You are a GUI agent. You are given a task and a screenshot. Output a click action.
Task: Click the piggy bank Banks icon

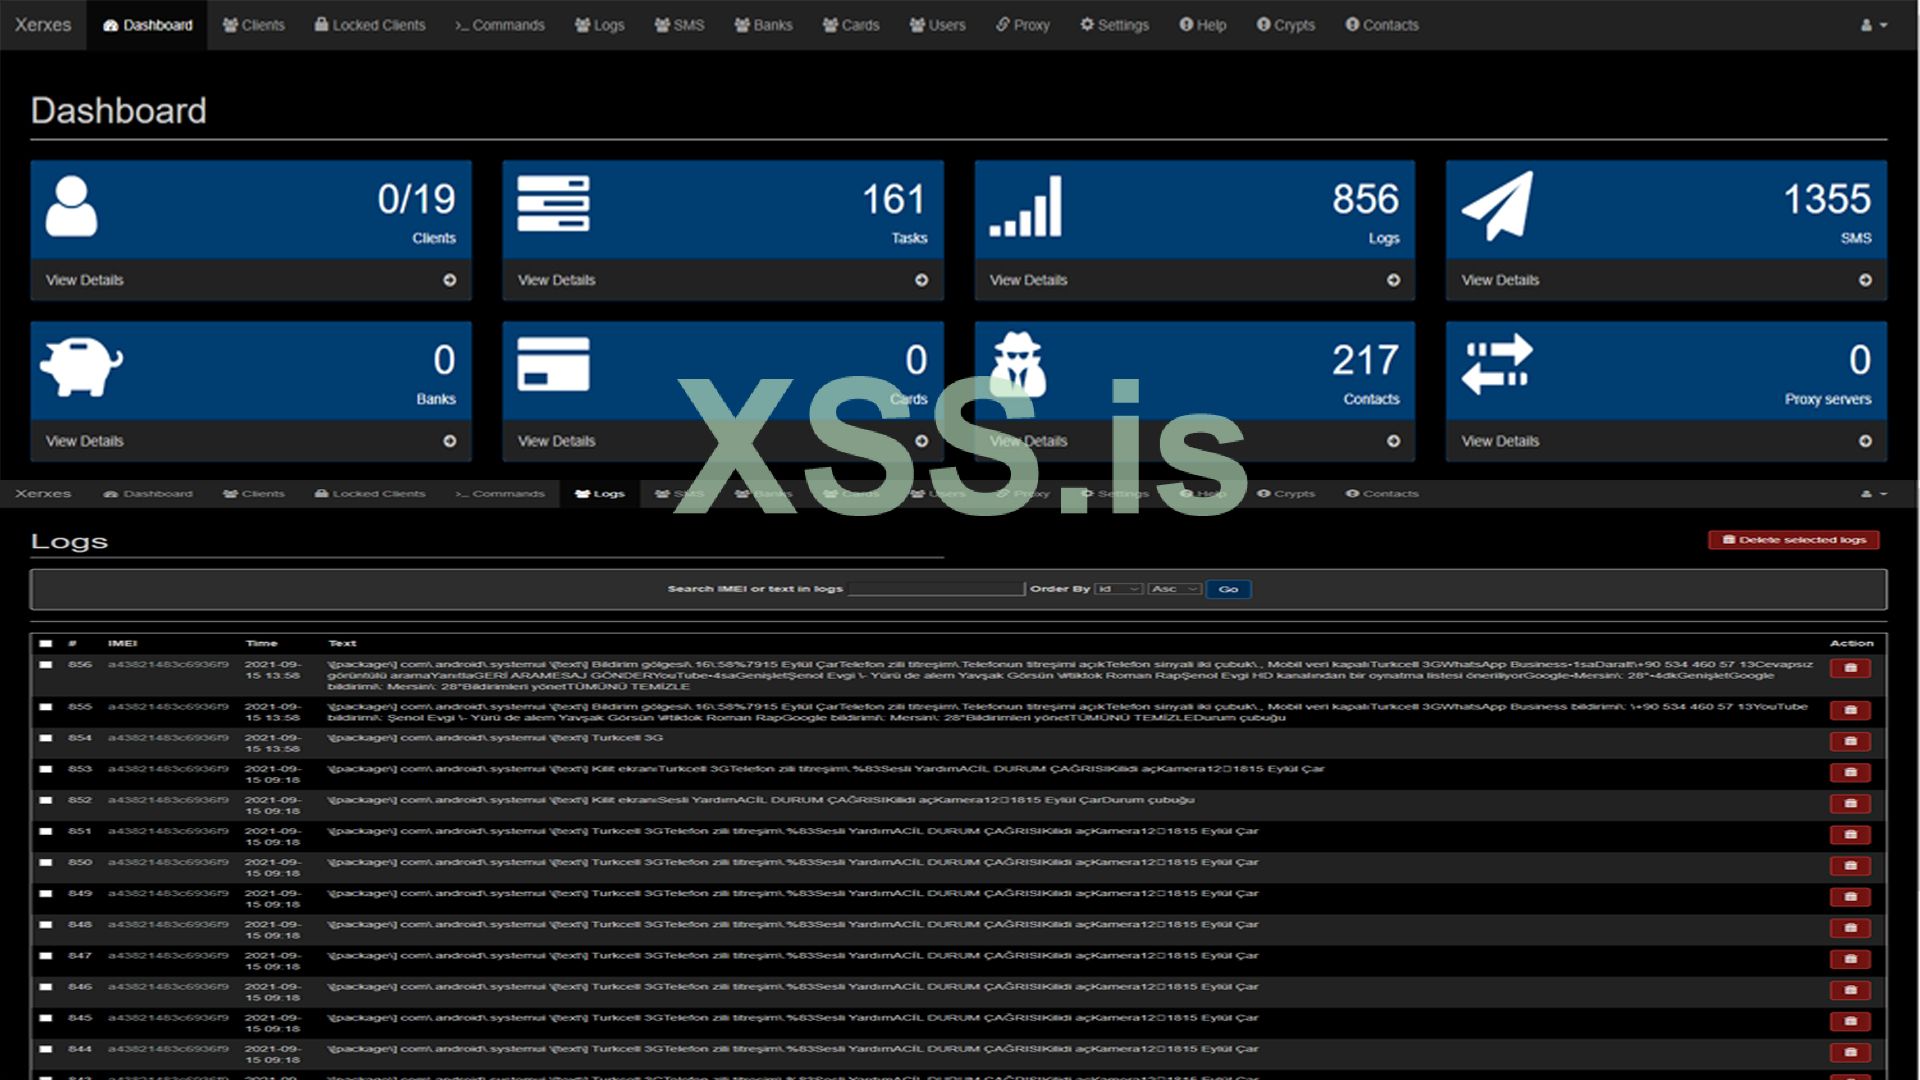[x=81, y=366]
